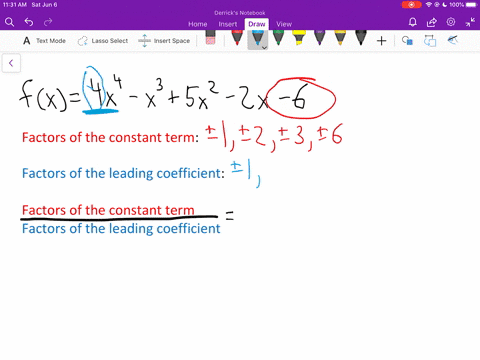Select the purple pen

[x=319, y=38]
